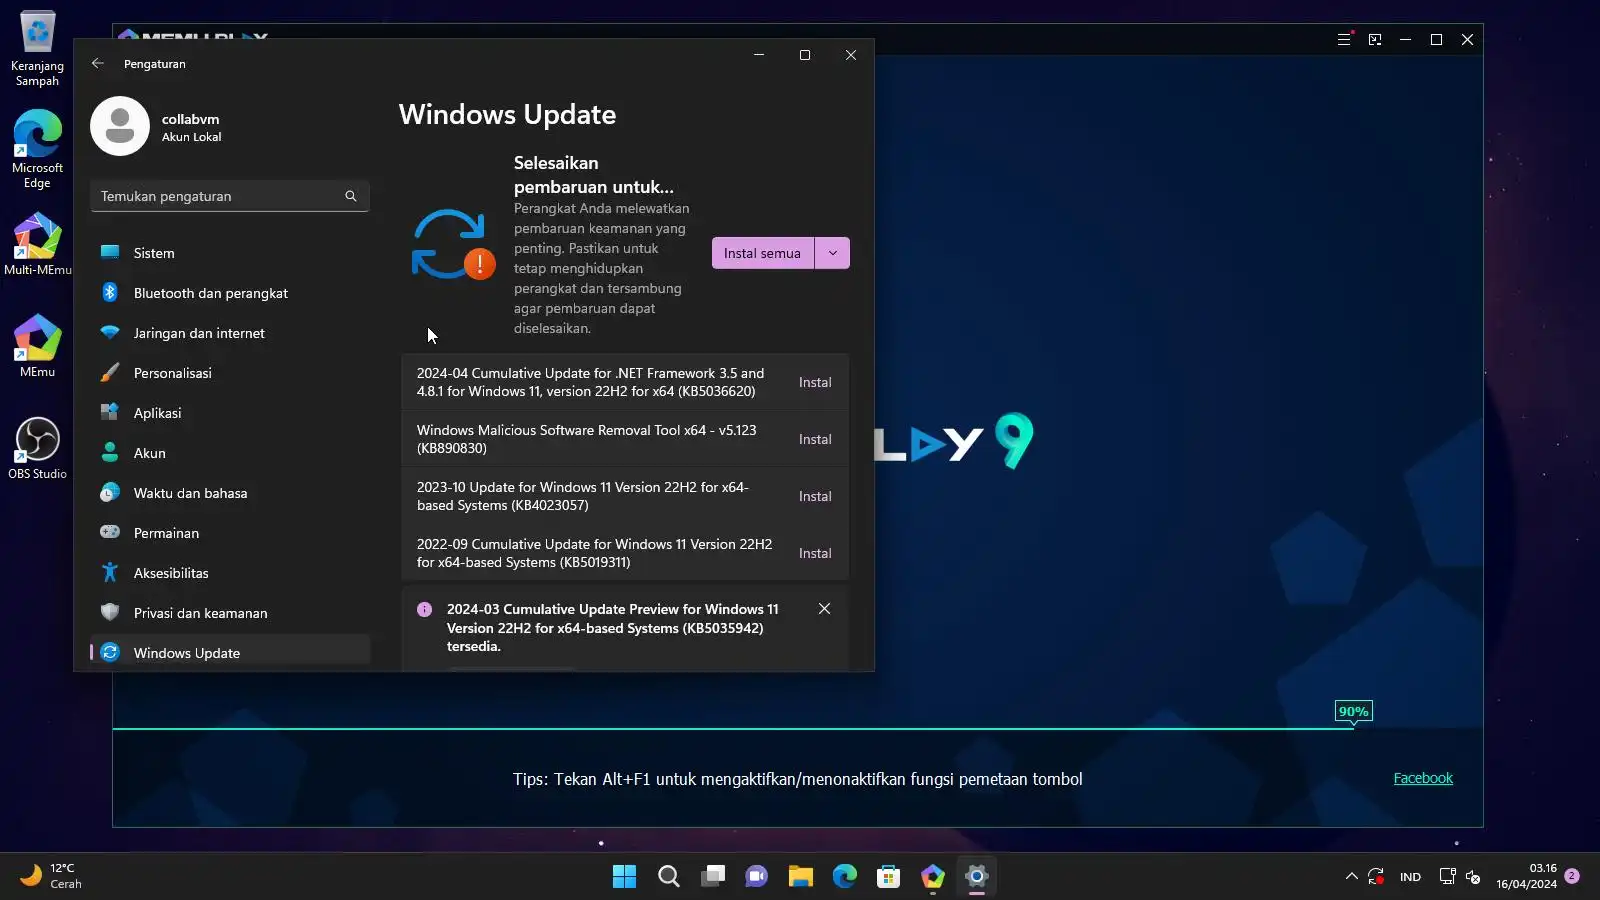The image size is (1600, 900).
Task: Click the 90% loading progress marker
Action: point(1354,711)
